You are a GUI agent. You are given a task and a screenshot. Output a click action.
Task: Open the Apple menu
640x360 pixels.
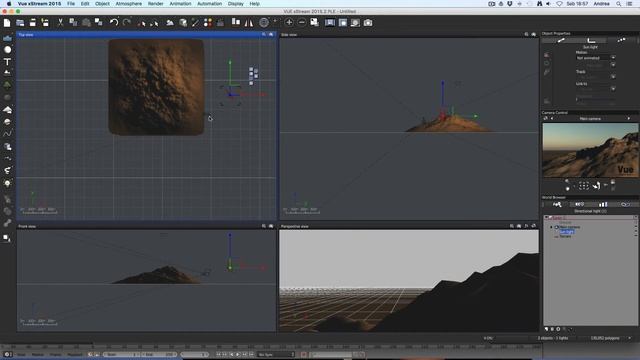click(x=9, y=4)
